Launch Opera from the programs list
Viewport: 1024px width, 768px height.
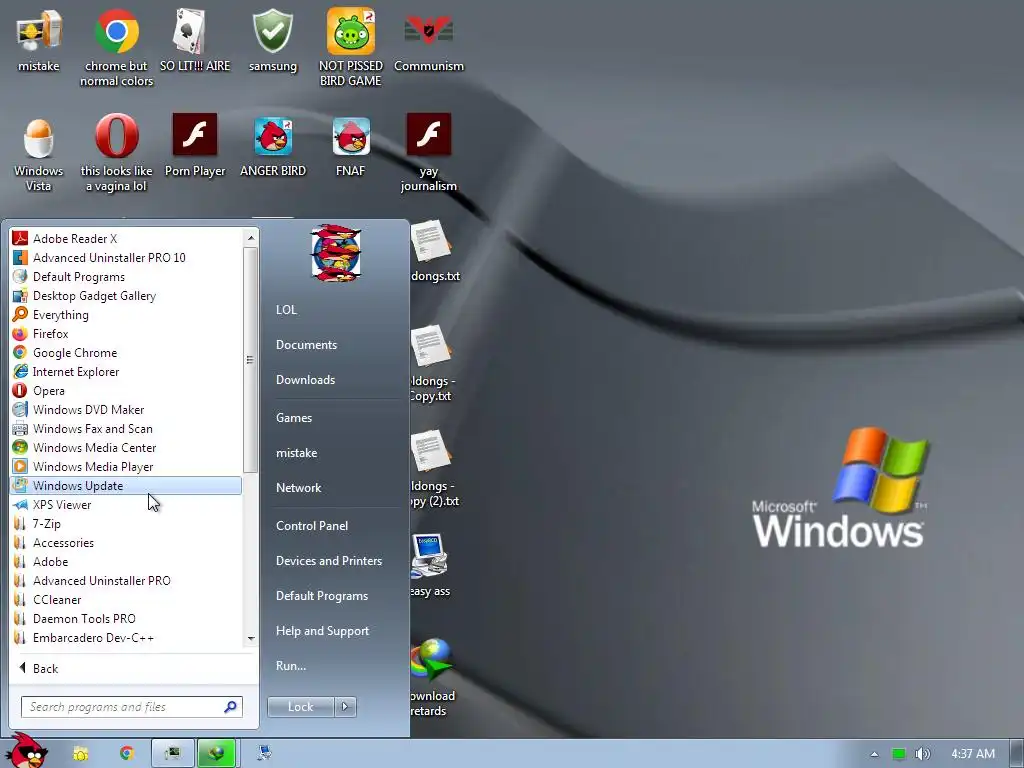click(126, 390)
